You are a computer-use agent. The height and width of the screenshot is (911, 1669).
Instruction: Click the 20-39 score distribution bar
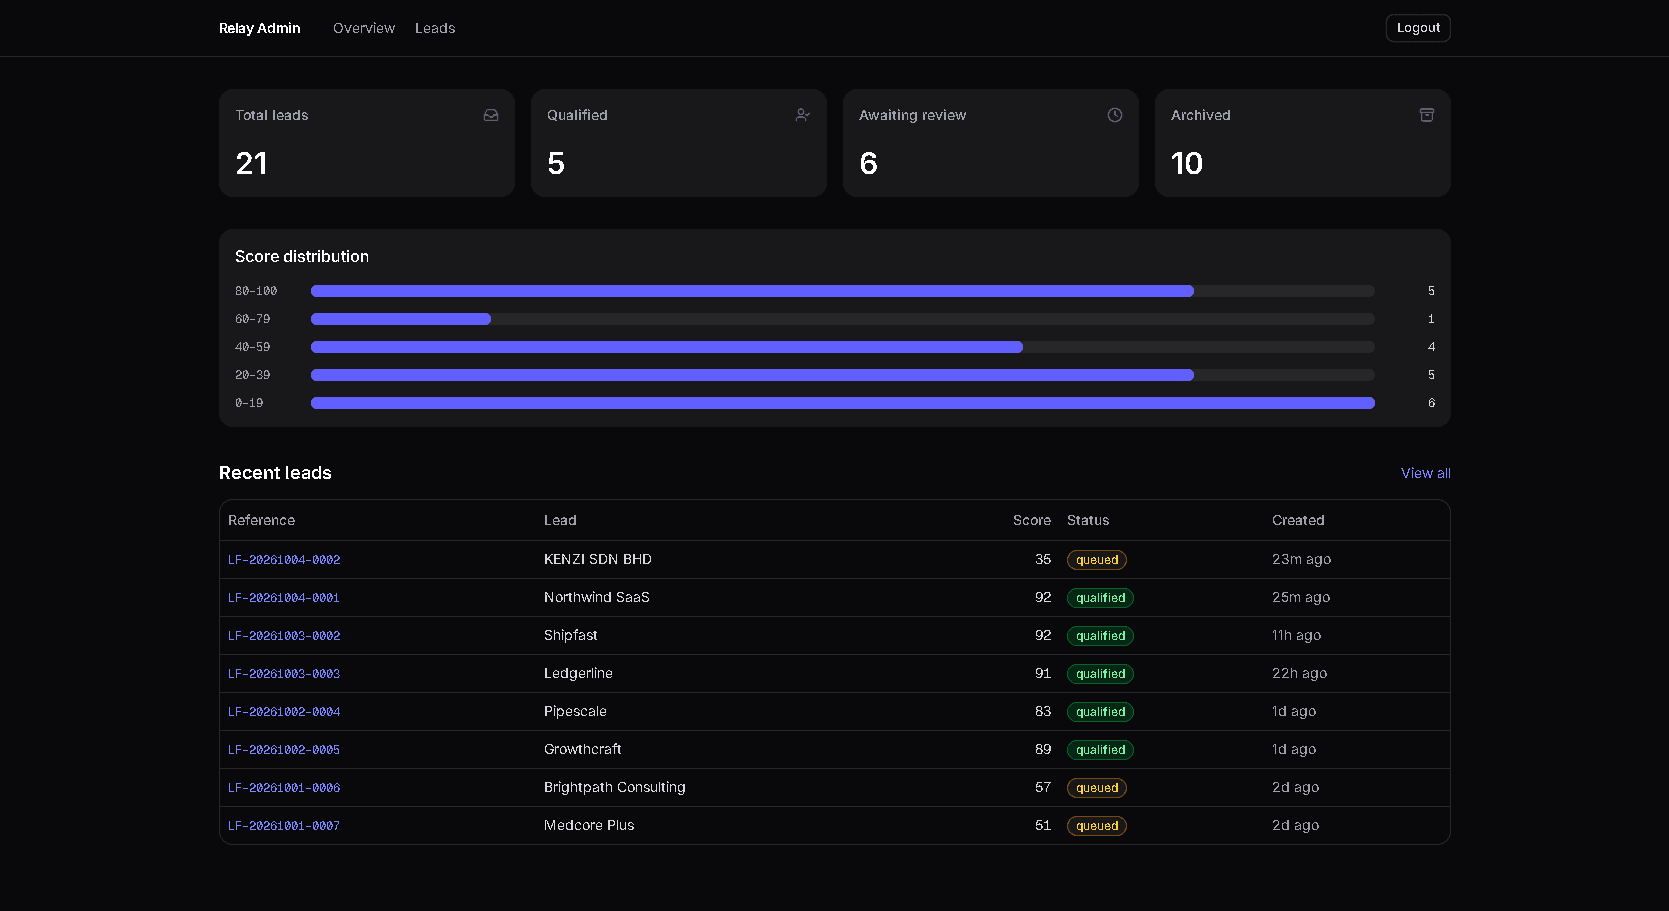tap(843, 375)
